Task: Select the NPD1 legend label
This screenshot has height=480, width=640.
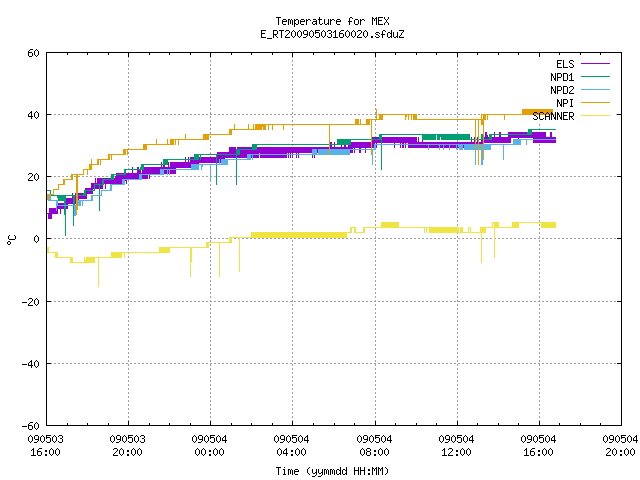Action: point(562,77)
